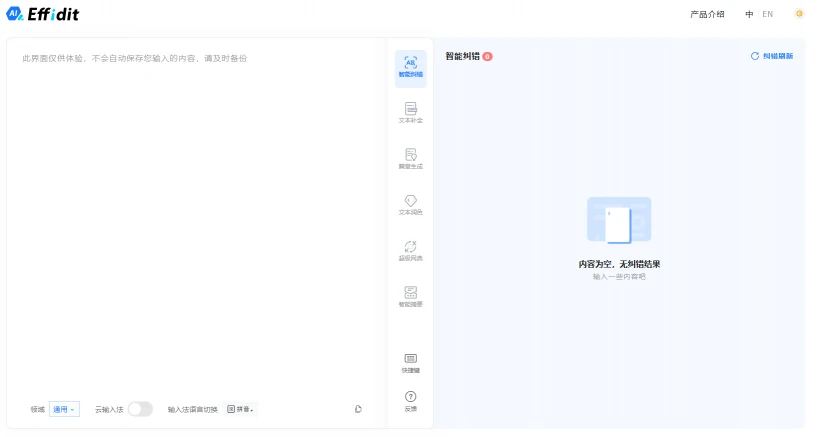Open the 摘要生成 summary generation tool
The height and width of the screenshot is (437, 835).
[410, 158]
